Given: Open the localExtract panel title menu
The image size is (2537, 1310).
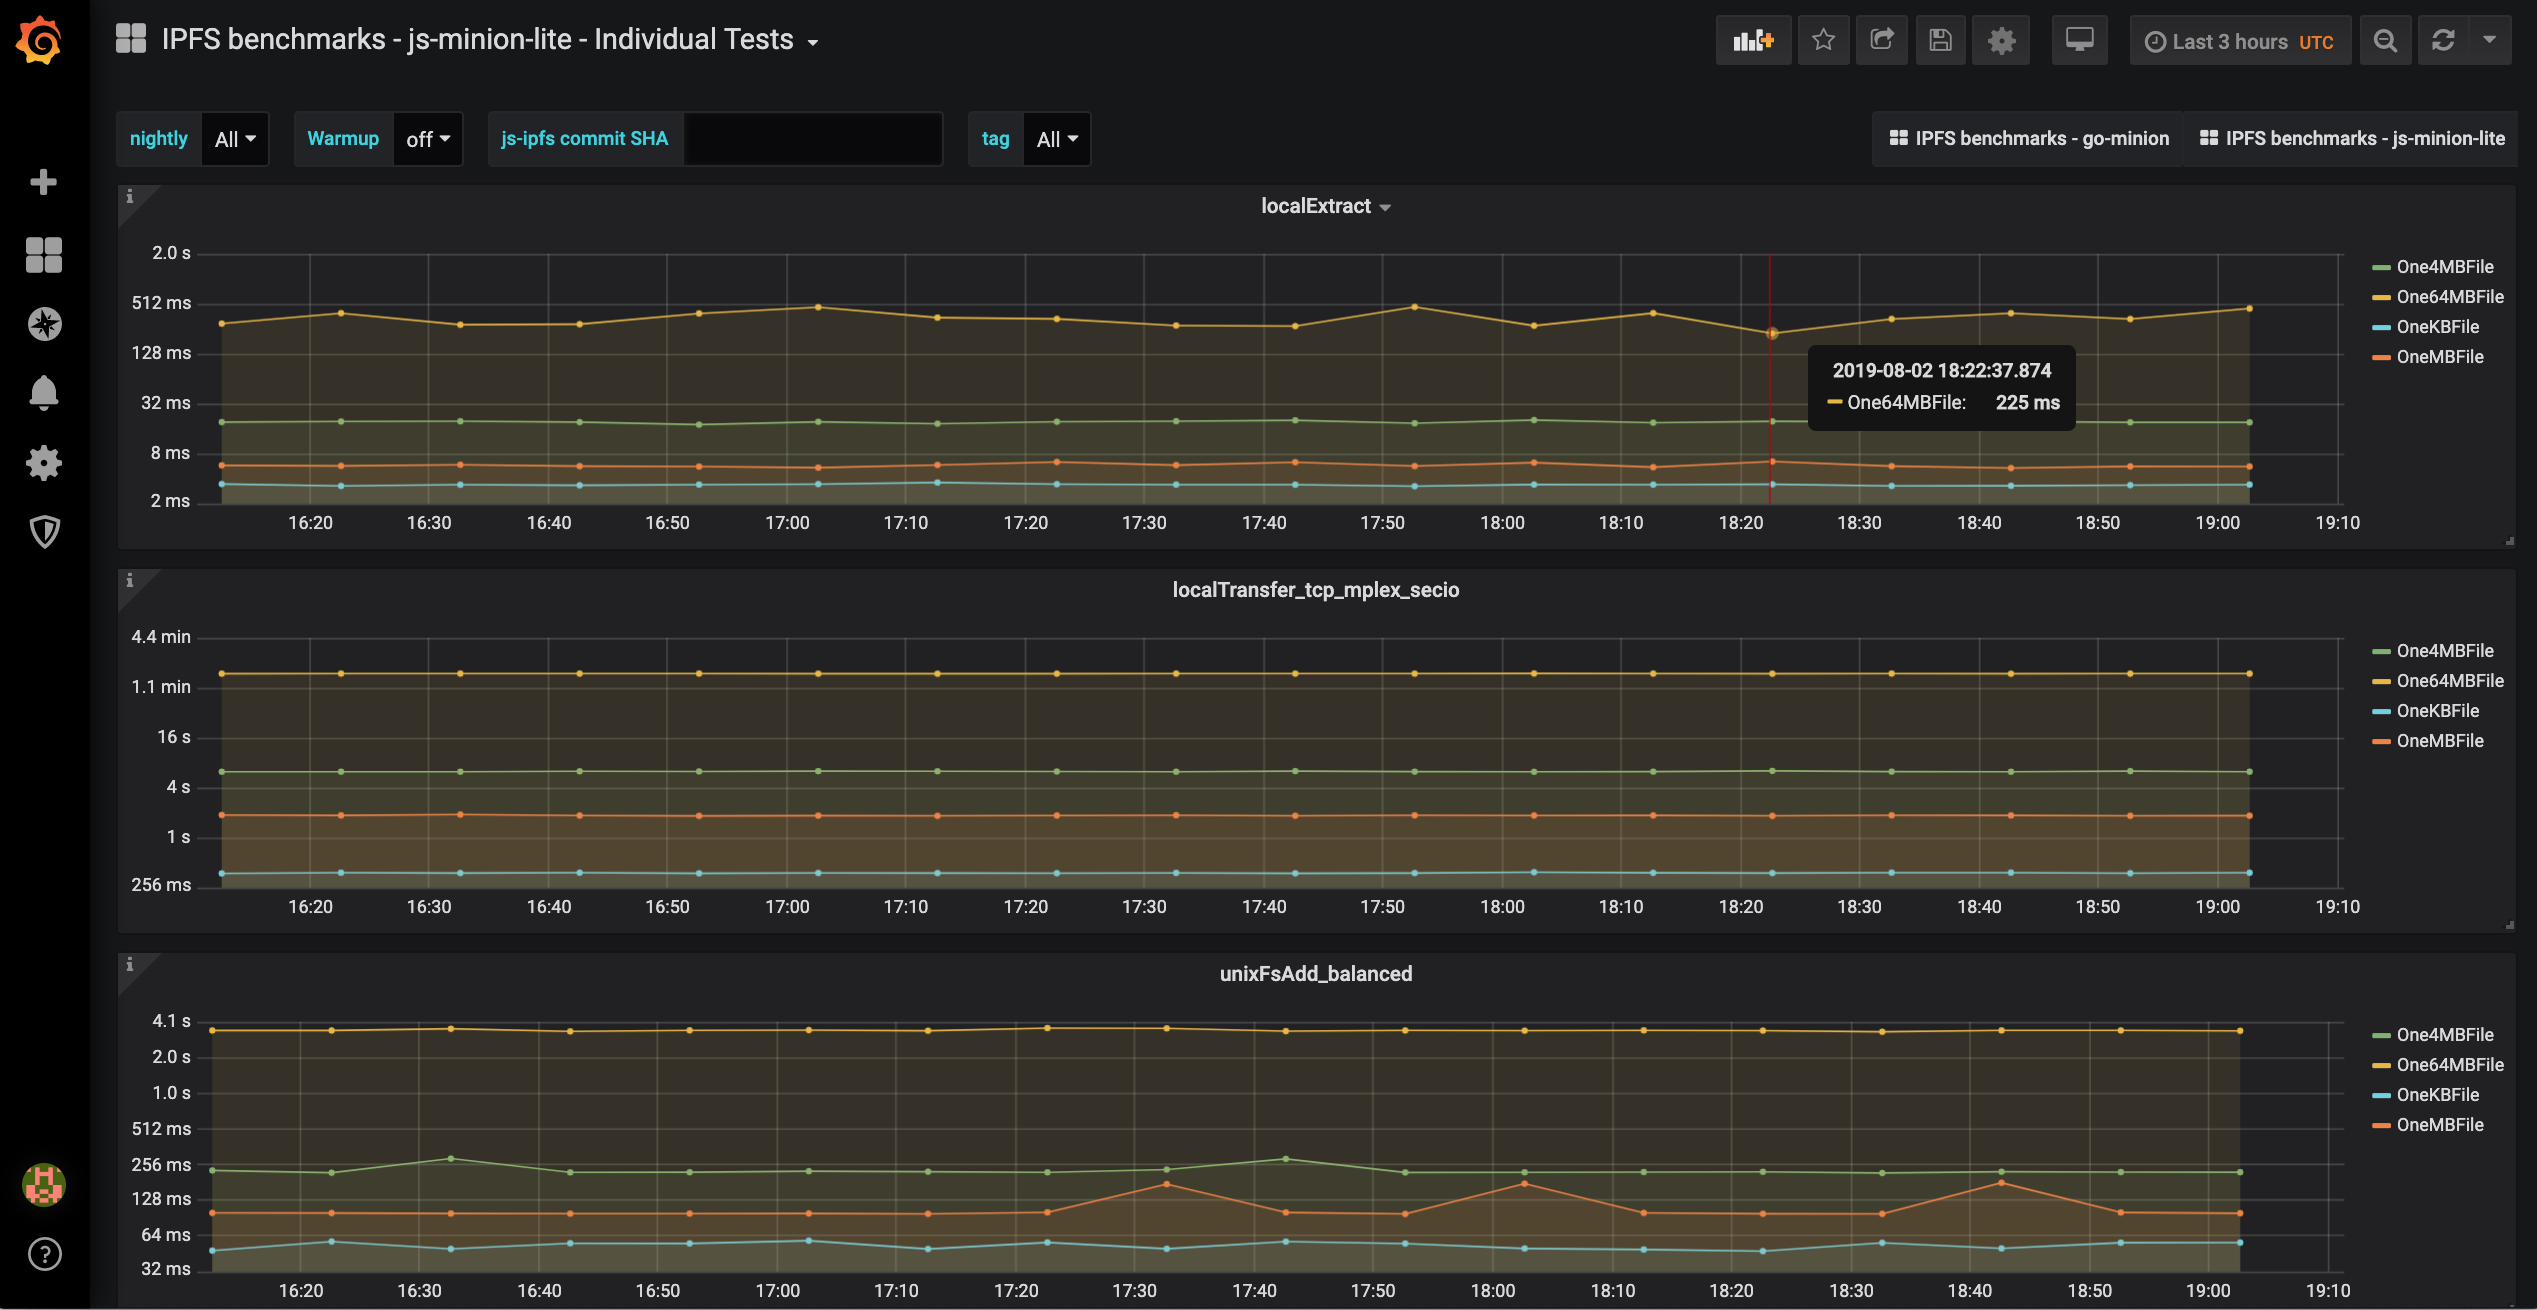Looking at the screenshot, I should click(x=1325, y=206).
